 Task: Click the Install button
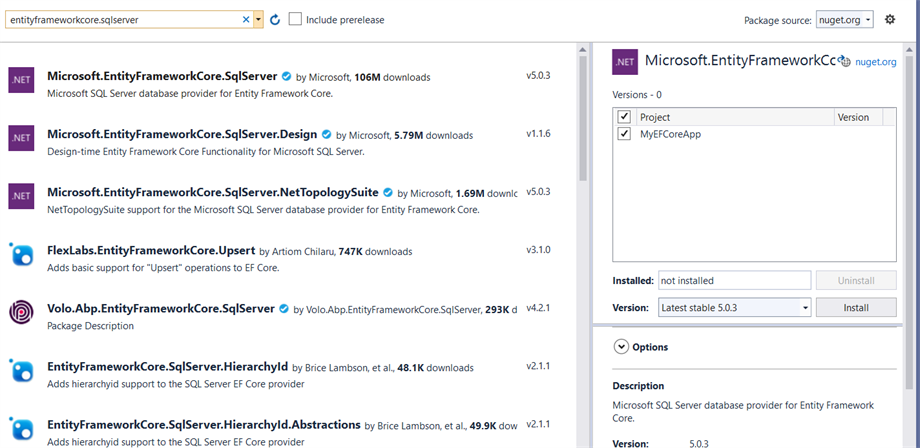click(x=856, y=307)
